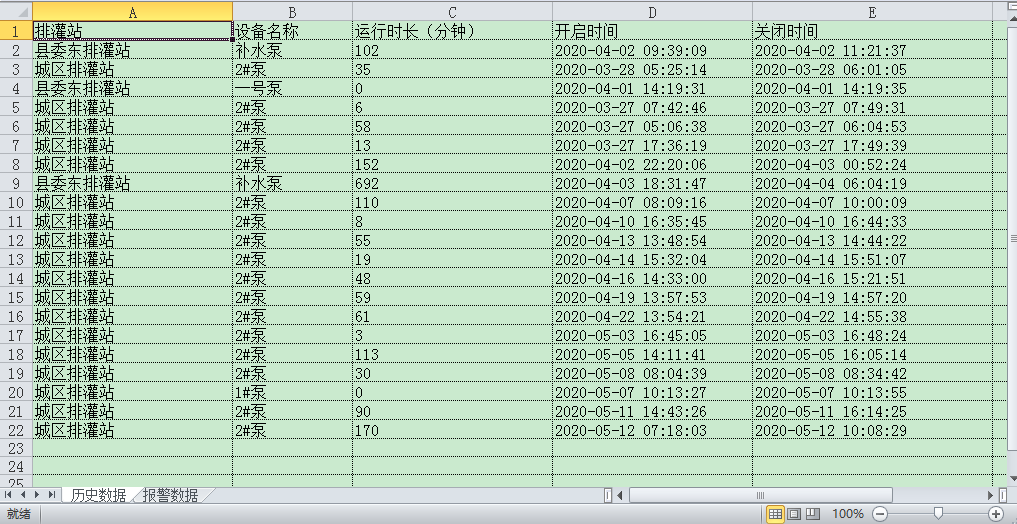Select row 9 header
The width and height of the screenshot is (1017, 524).
click(x=16, y=184)
